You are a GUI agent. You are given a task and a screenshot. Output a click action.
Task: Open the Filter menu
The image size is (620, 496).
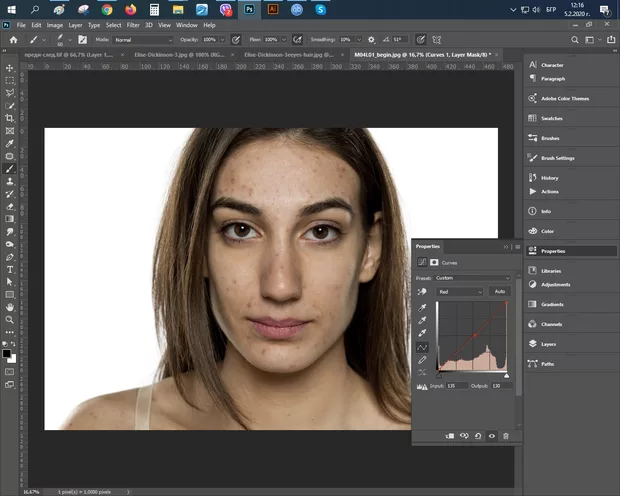point(133,24)
